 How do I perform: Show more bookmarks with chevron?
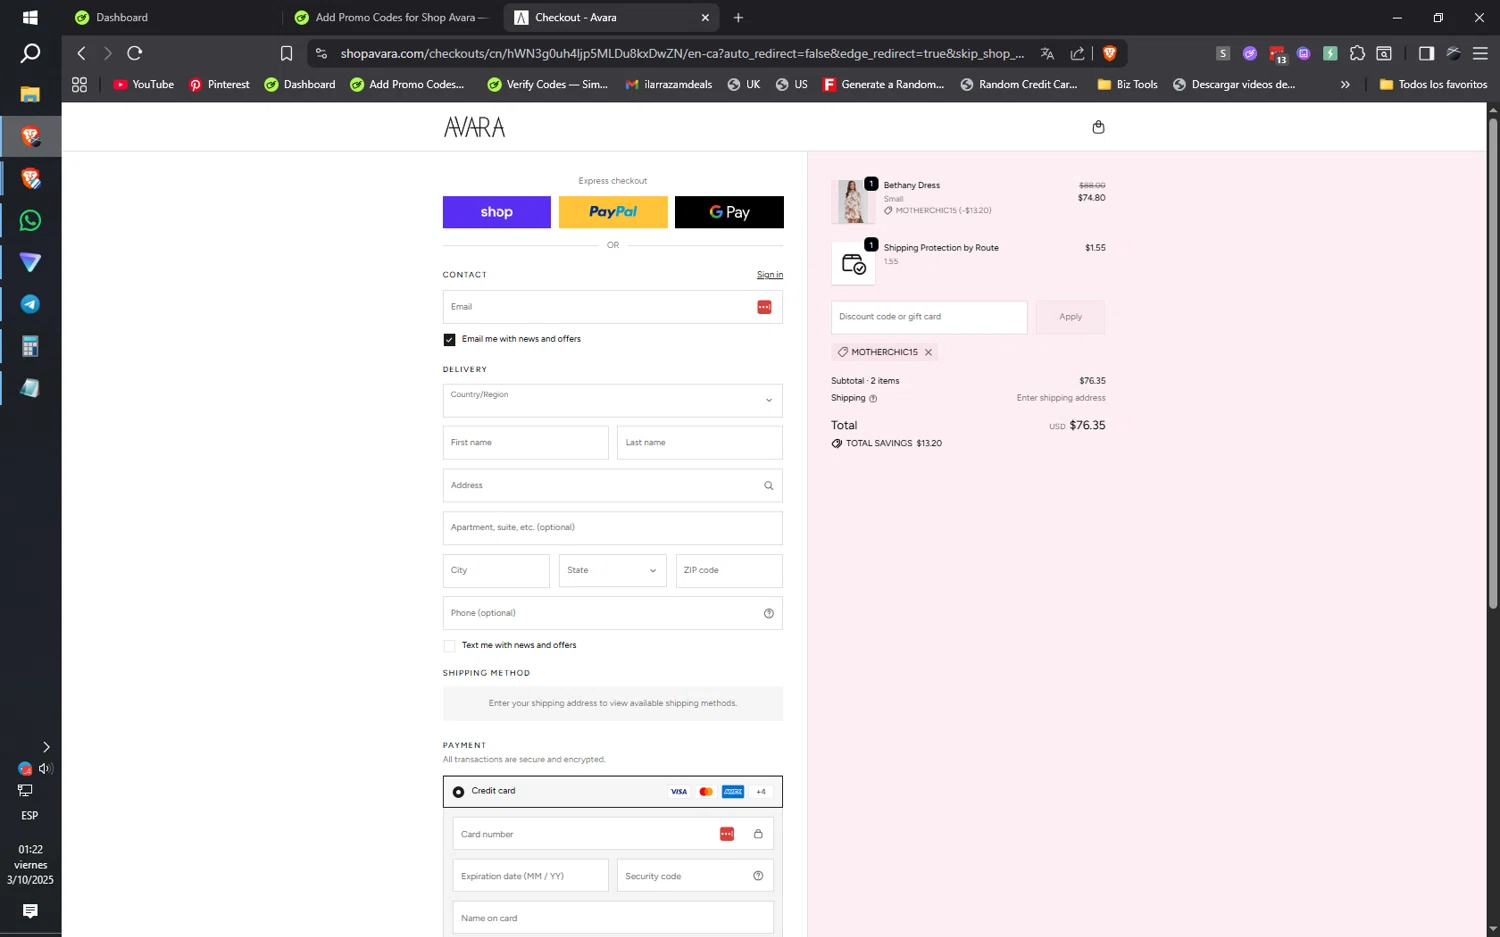coord(1345,85)
